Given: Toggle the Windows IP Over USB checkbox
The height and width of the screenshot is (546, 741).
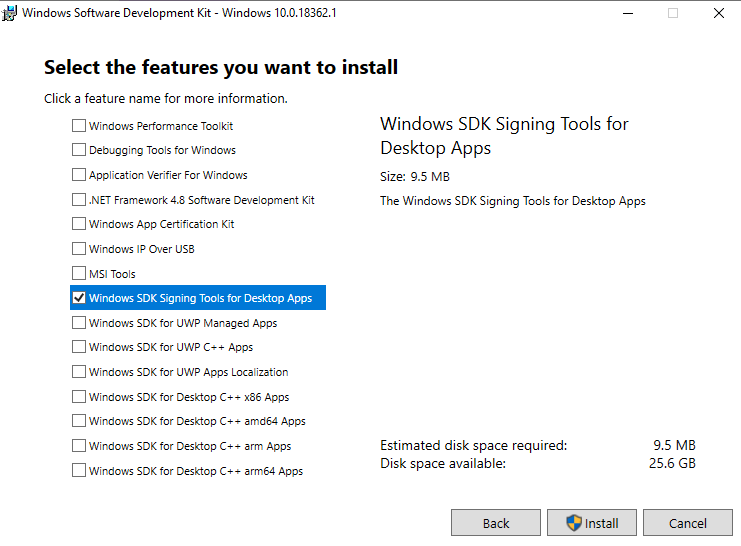Looking at the screenshot, I should pyautogui.click(x=79, y=249).
